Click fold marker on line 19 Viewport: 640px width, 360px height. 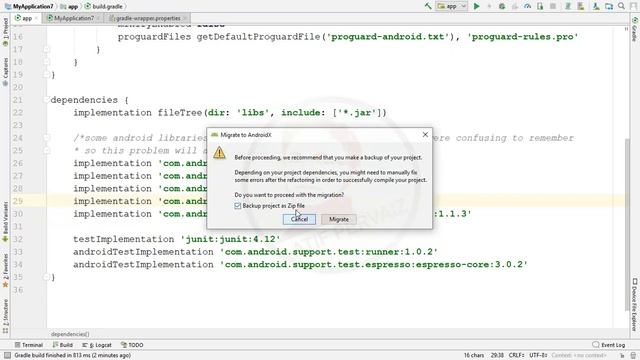pos(46,75)
